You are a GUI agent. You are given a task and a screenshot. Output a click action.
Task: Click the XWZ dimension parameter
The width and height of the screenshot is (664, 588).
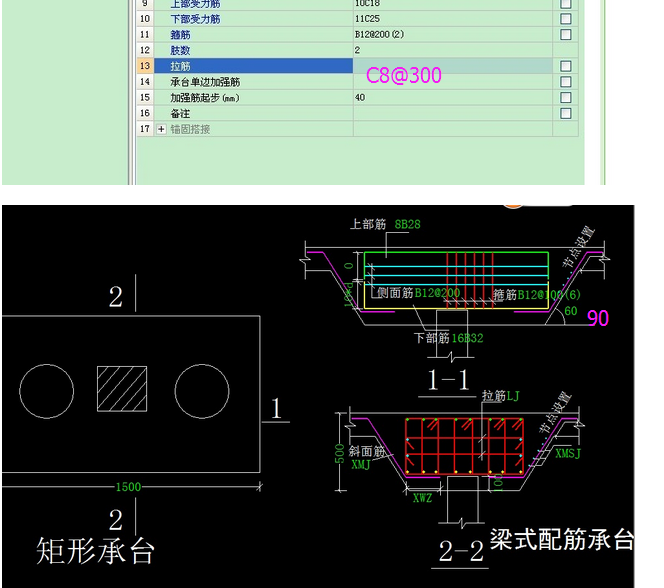(x=422, y=498)
